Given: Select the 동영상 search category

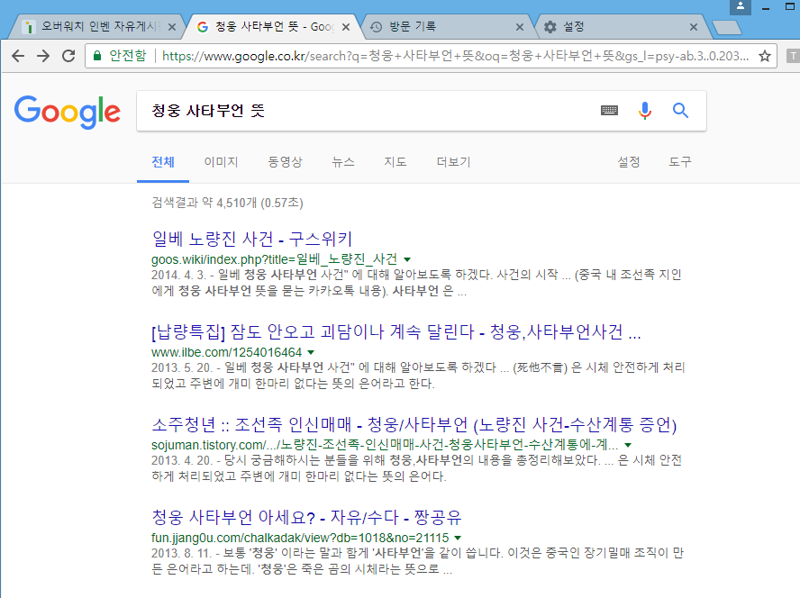Looking at the screenshot, I should 285,162.
